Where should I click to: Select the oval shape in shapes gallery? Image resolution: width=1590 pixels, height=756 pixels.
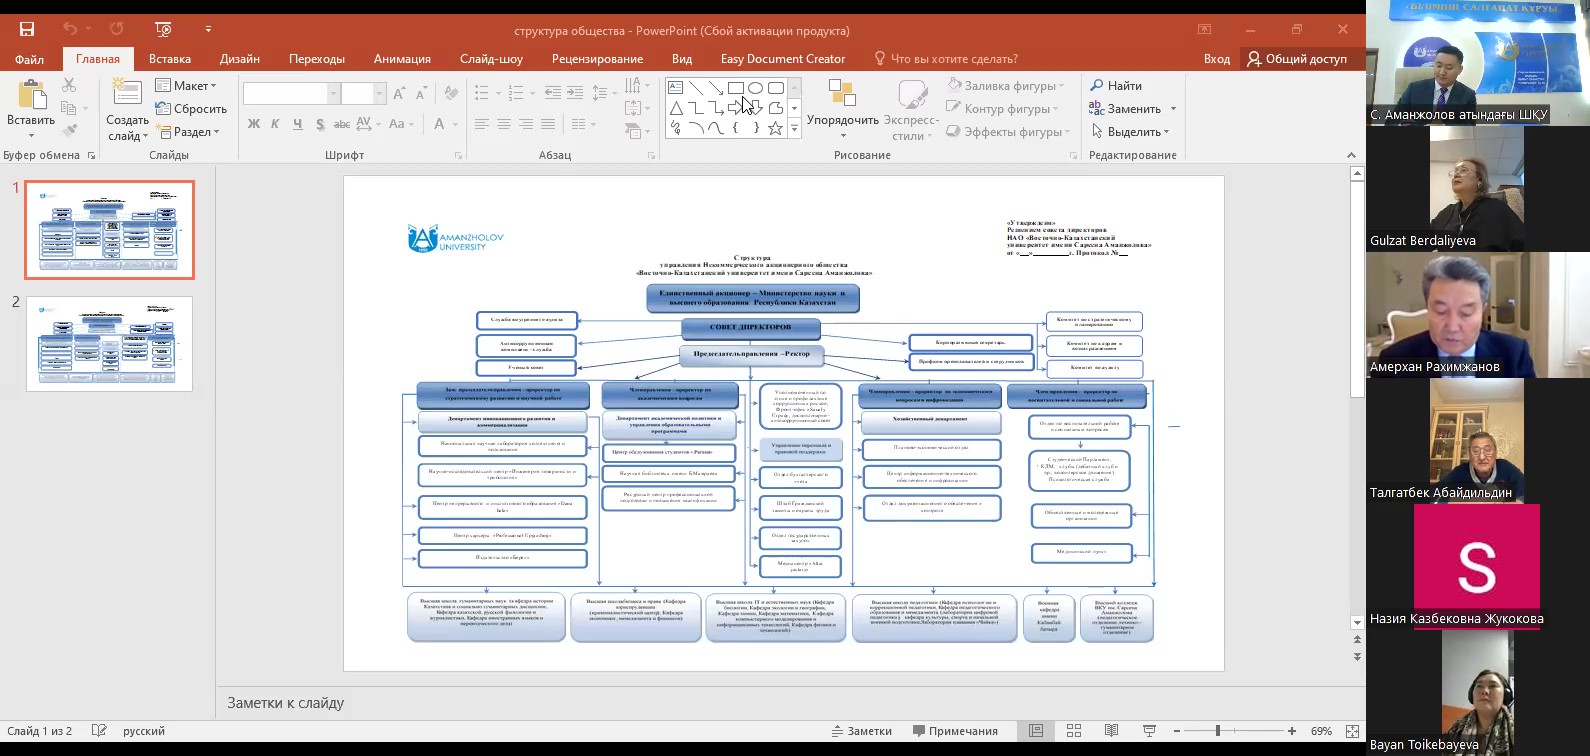[756, 88]
